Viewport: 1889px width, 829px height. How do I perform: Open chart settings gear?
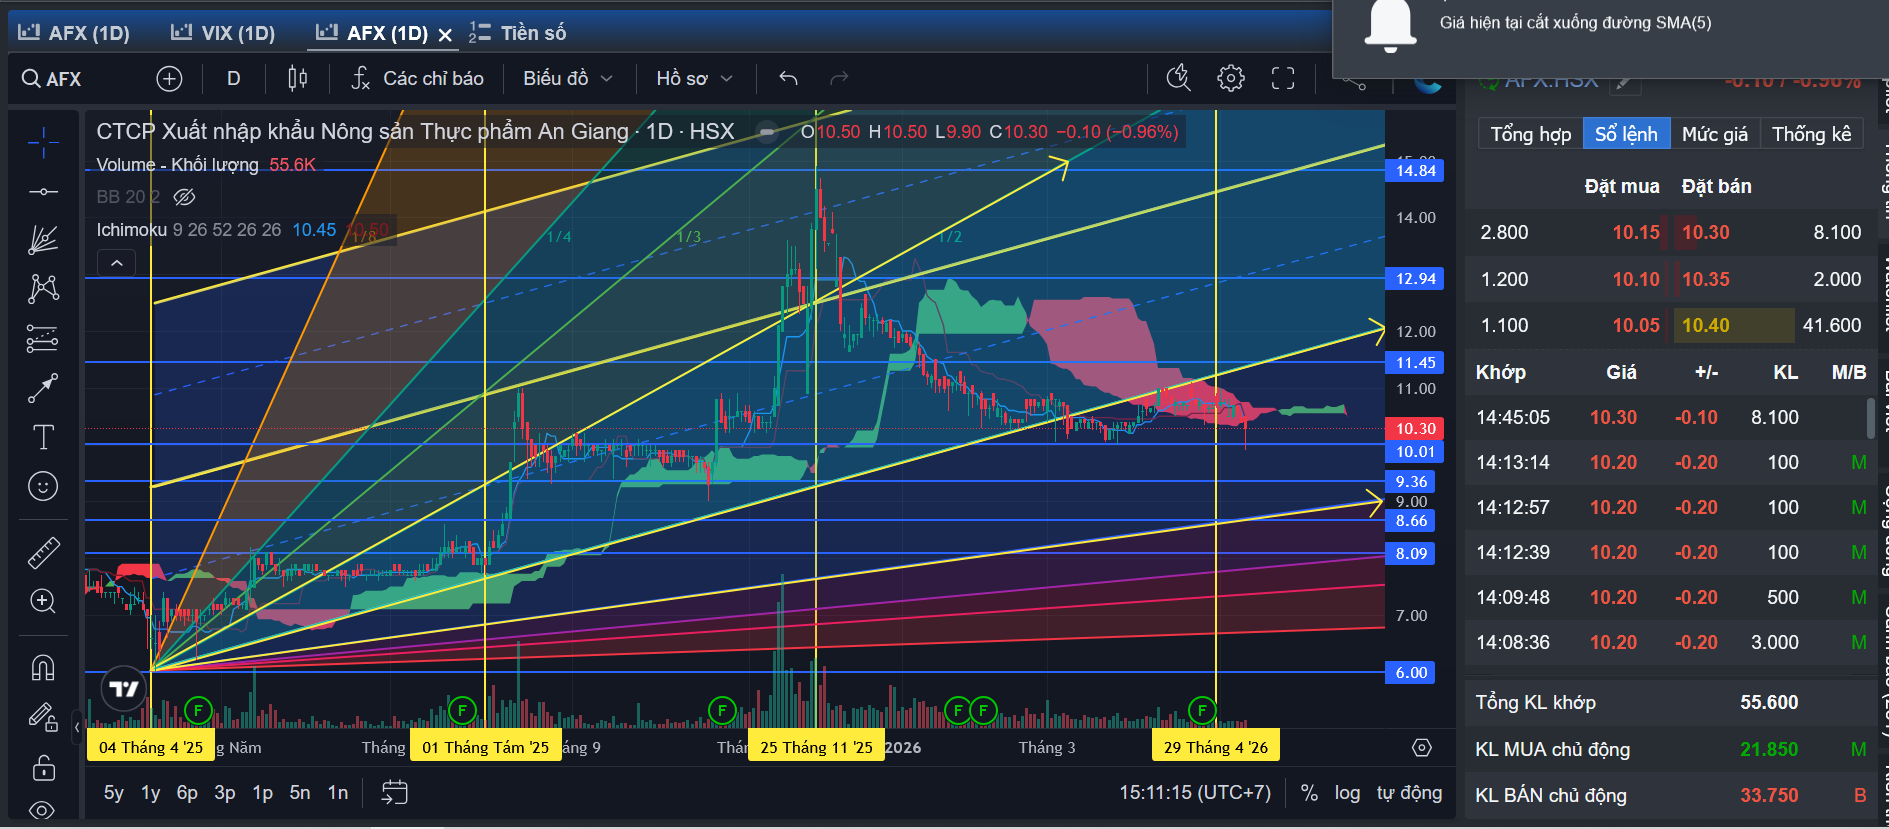pos(1231,79)
